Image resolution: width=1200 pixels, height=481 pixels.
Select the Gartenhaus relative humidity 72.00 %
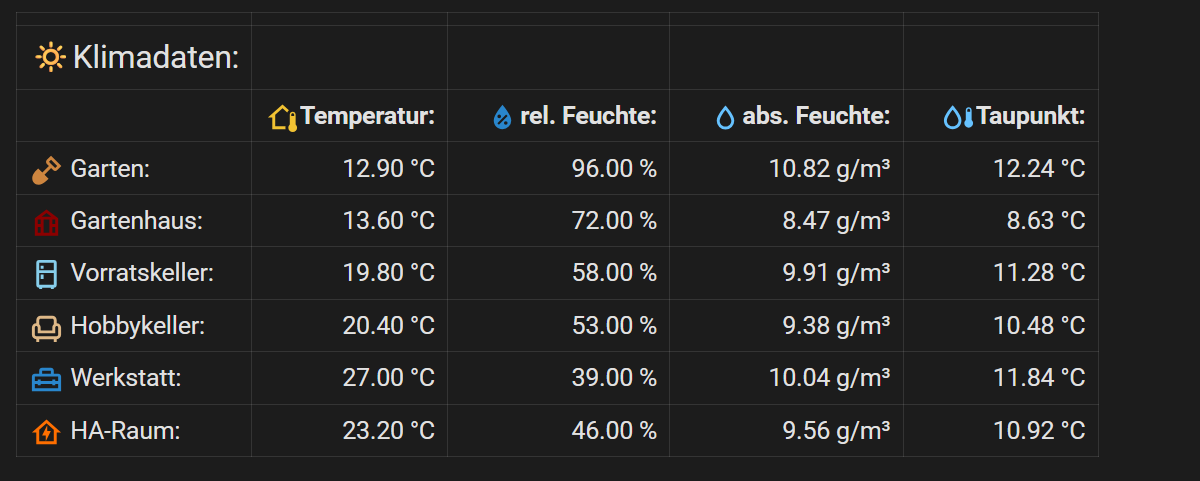point(613,221)
